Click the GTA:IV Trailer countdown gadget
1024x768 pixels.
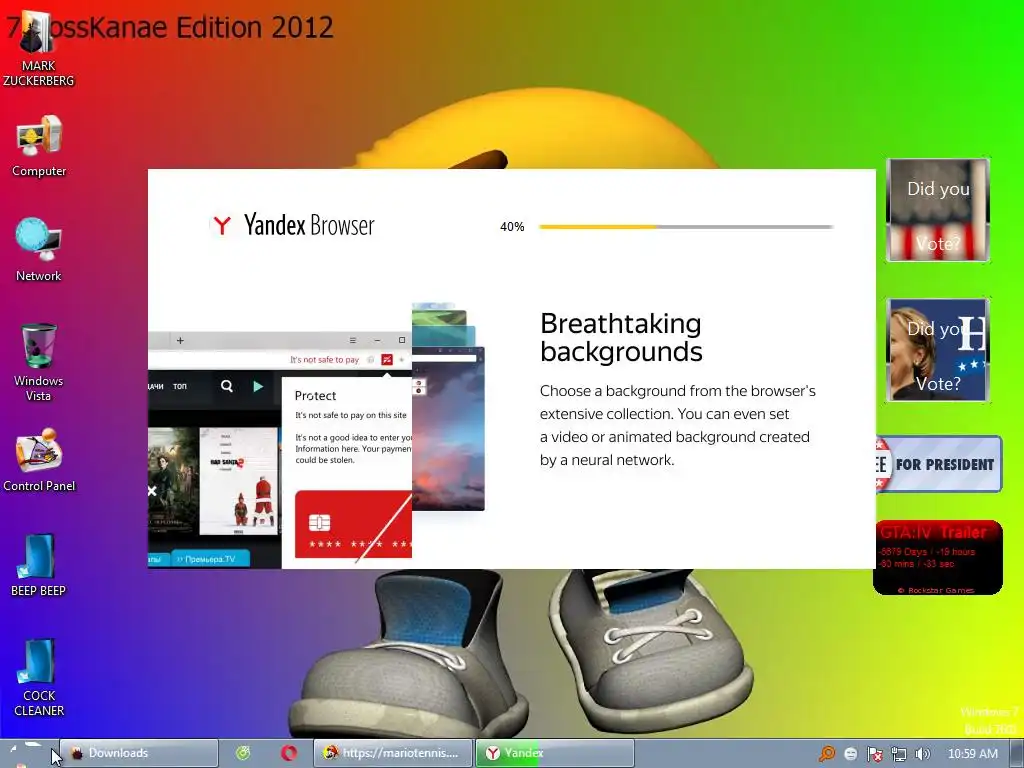pyautogui.click(x=938, y=558)
